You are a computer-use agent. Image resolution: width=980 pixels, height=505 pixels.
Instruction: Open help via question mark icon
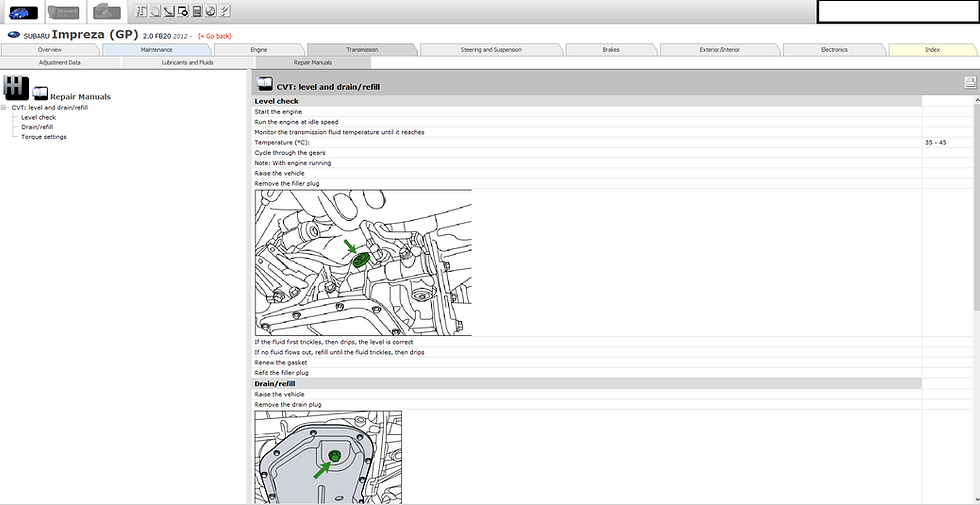click(224, 11)
